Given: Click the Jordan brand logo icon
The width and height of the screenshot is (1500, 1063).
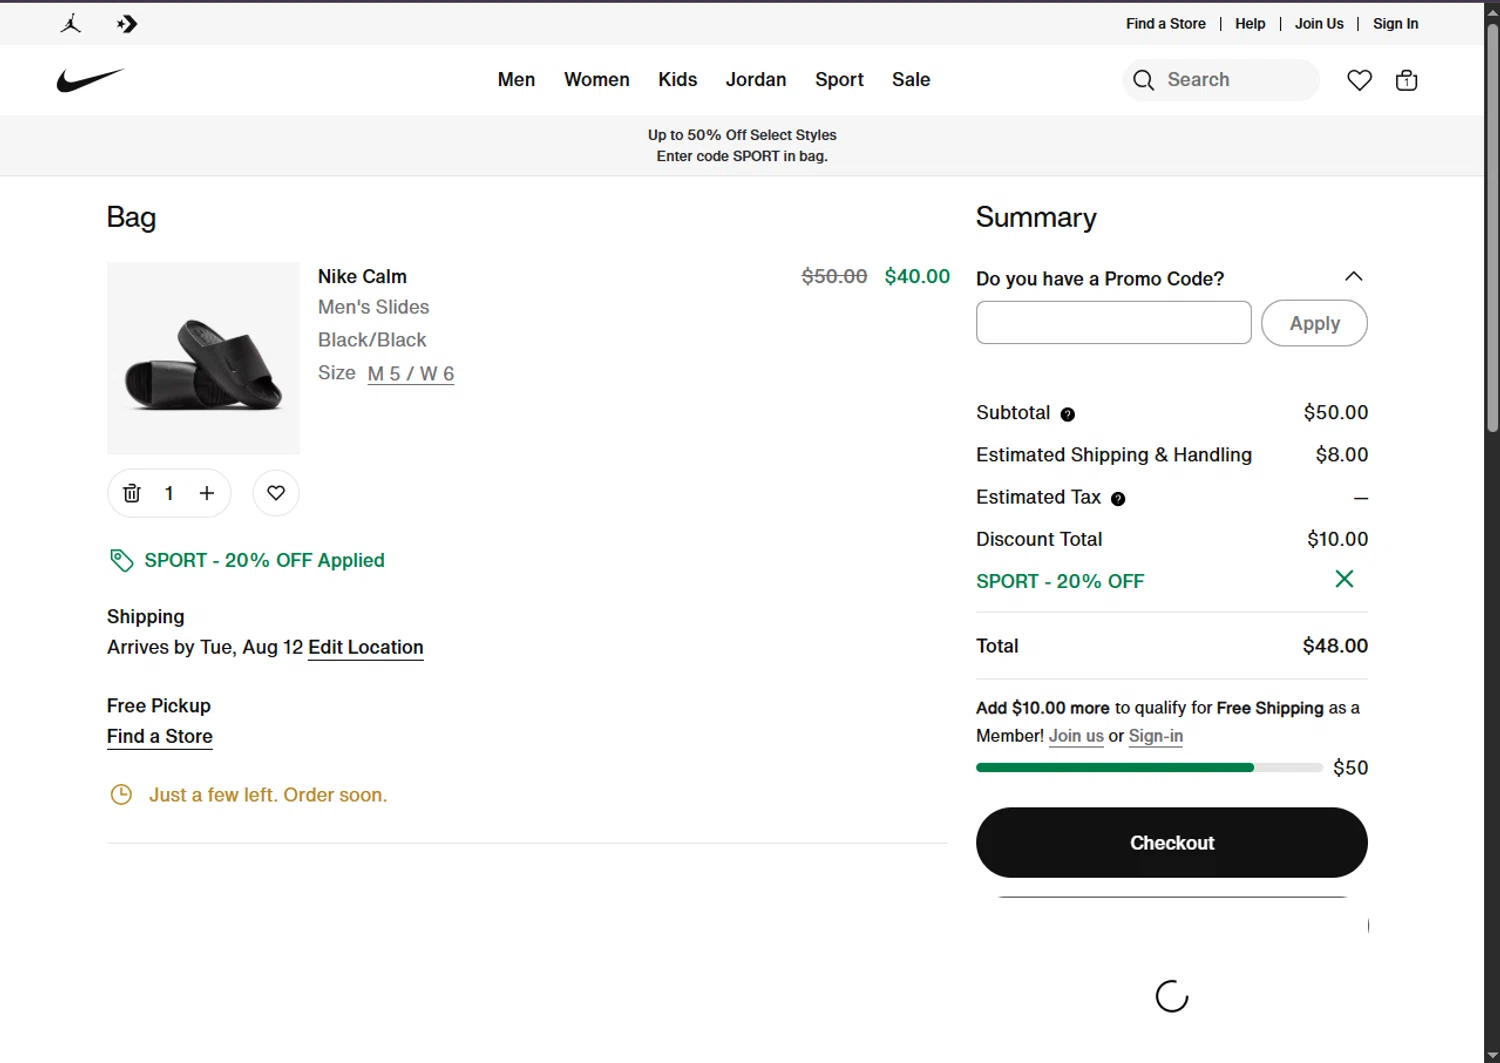Looking at the screenshot, I should click(x=70, y=24).
